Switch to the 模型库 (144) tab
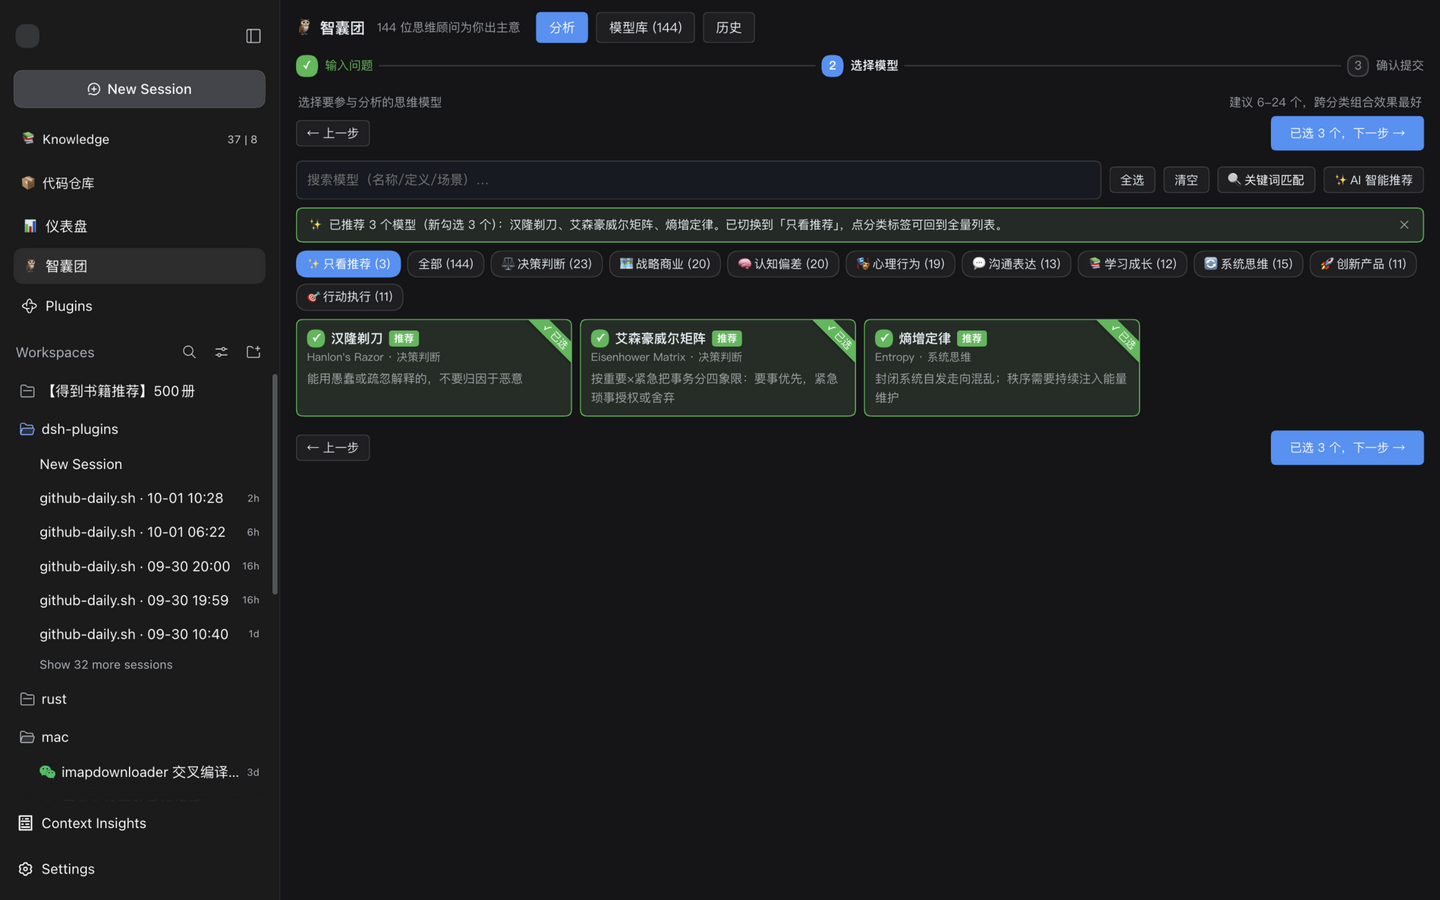The image size is (1440, 900). (x=645, y=28)
